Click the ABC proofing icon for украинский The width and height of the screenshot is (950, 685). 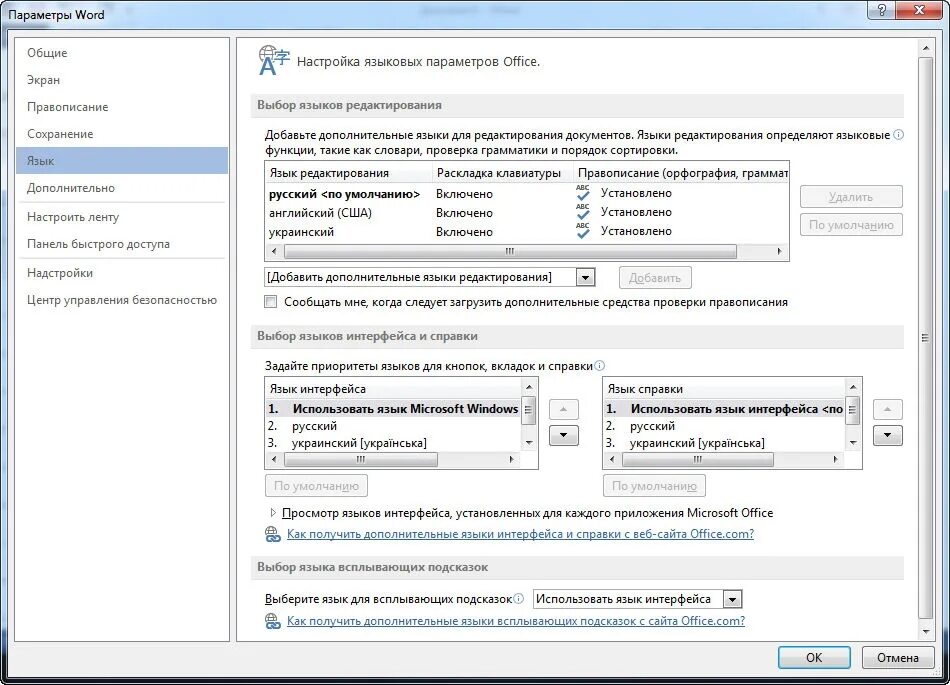click(583, 230)
